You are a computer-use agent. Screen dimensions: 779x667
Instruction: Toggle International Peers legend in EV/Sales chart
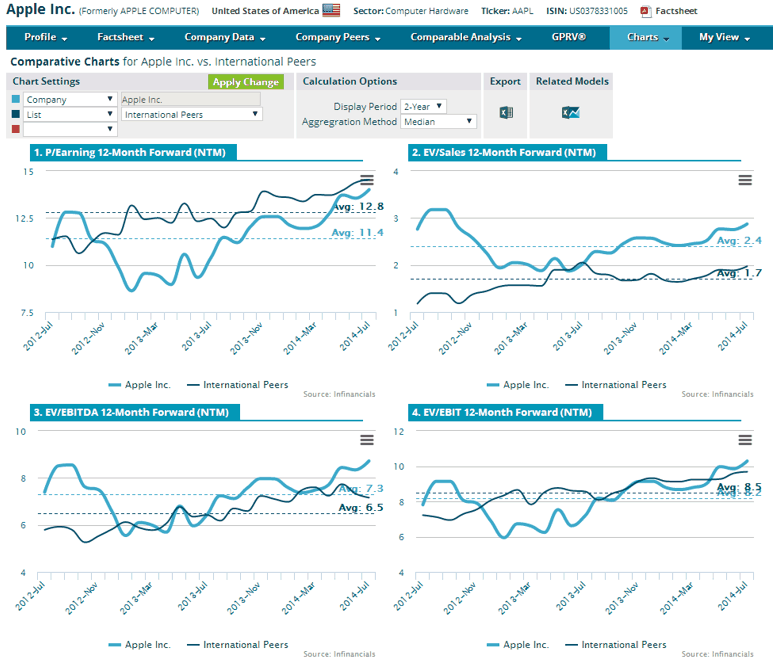coord(616,385)
